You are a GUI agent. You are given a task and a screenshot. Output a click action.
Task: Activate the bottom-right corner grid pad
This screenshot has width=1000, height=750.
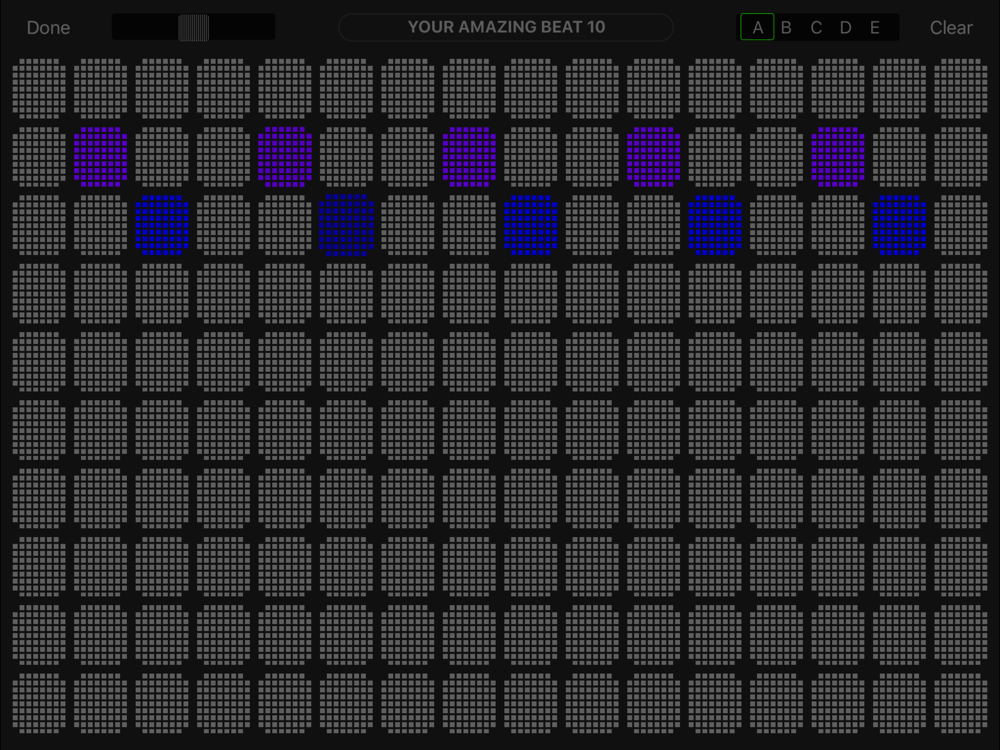[x=960, y=702]
